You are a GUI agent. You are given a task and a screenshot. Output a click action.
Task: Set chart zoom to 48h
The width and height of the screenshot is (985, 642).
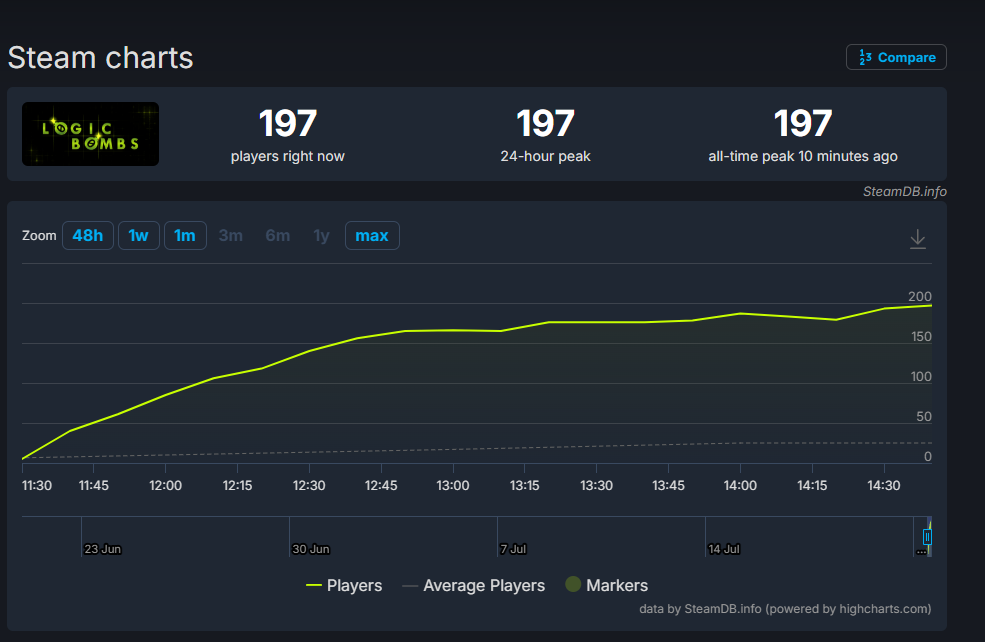click(x=87, y=236)
